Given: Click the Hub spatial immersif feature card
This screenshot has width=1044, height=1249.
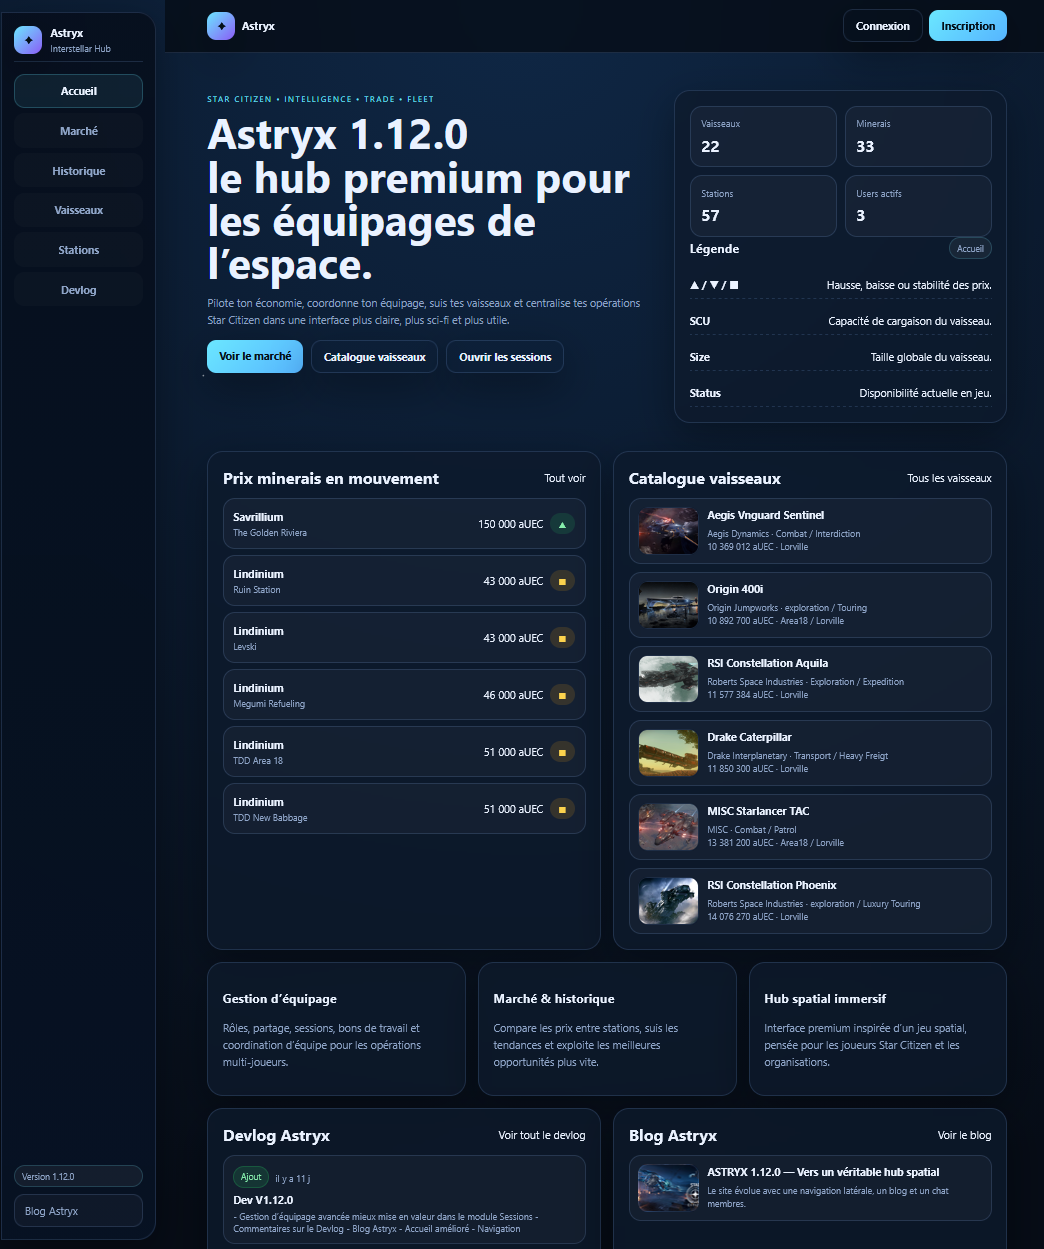Looking at the screenshot, I should [878, 1029].
